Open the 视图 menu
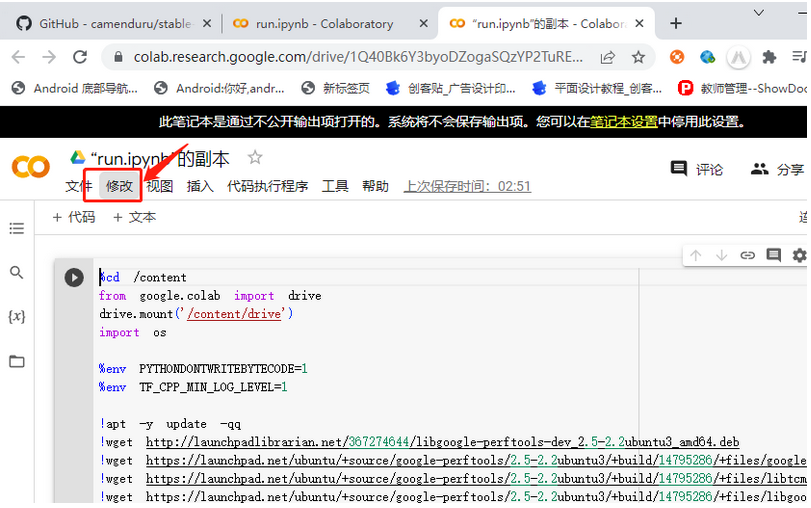This screenshot has width=811, height=508. pos(159,186)
